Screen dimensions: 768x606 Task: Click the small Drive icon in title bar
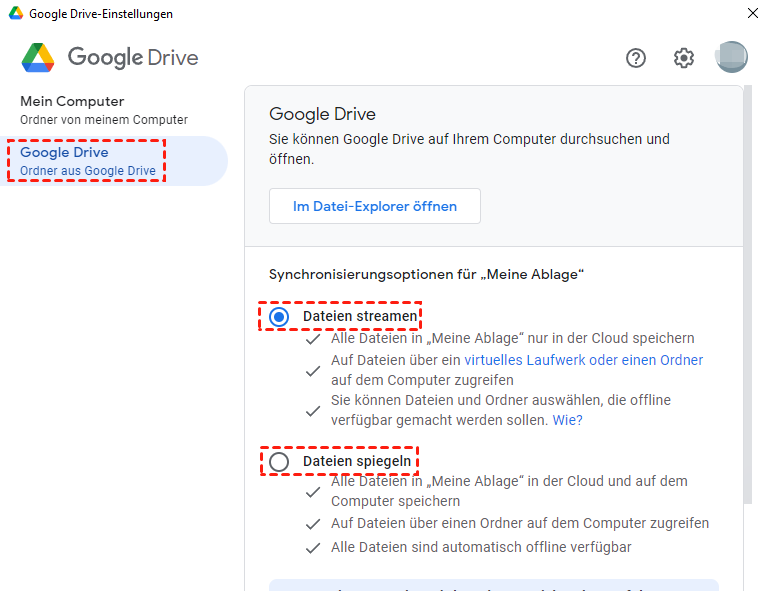click(x=13, y=14)
